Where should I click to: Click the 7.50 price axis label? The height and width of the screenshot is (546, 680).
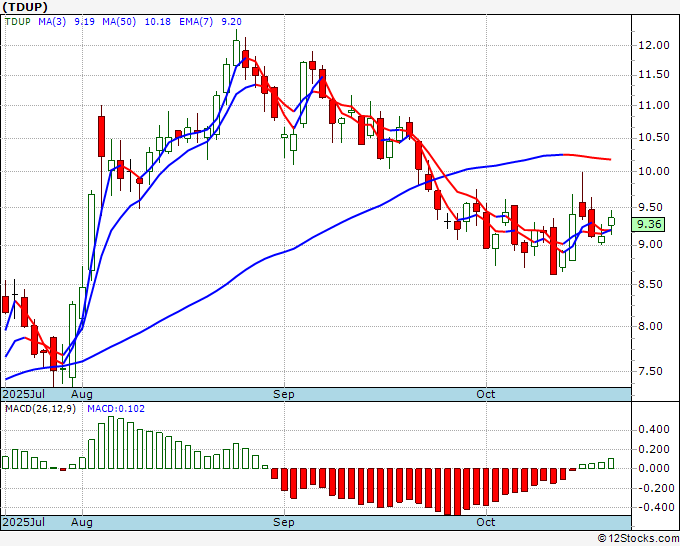650,371
